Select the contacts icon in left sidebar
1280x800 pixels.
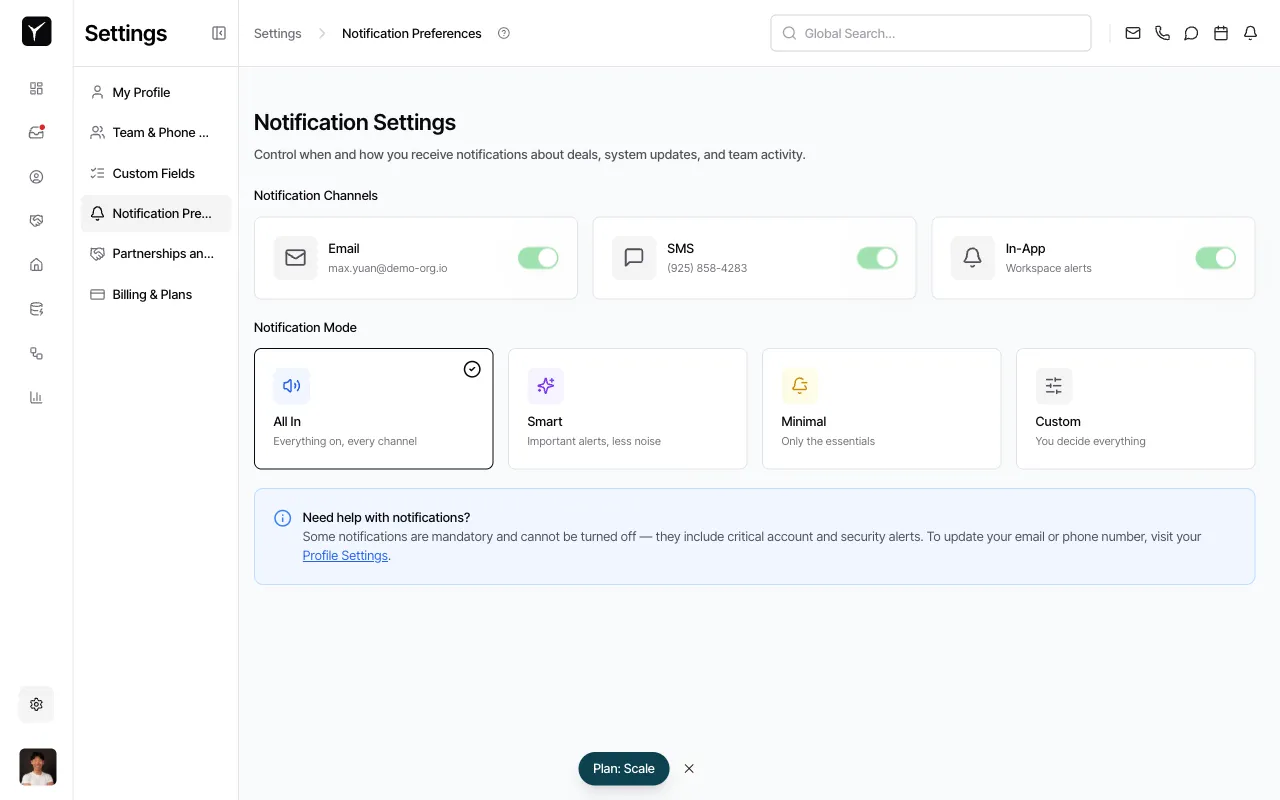(x=36, y=176)
